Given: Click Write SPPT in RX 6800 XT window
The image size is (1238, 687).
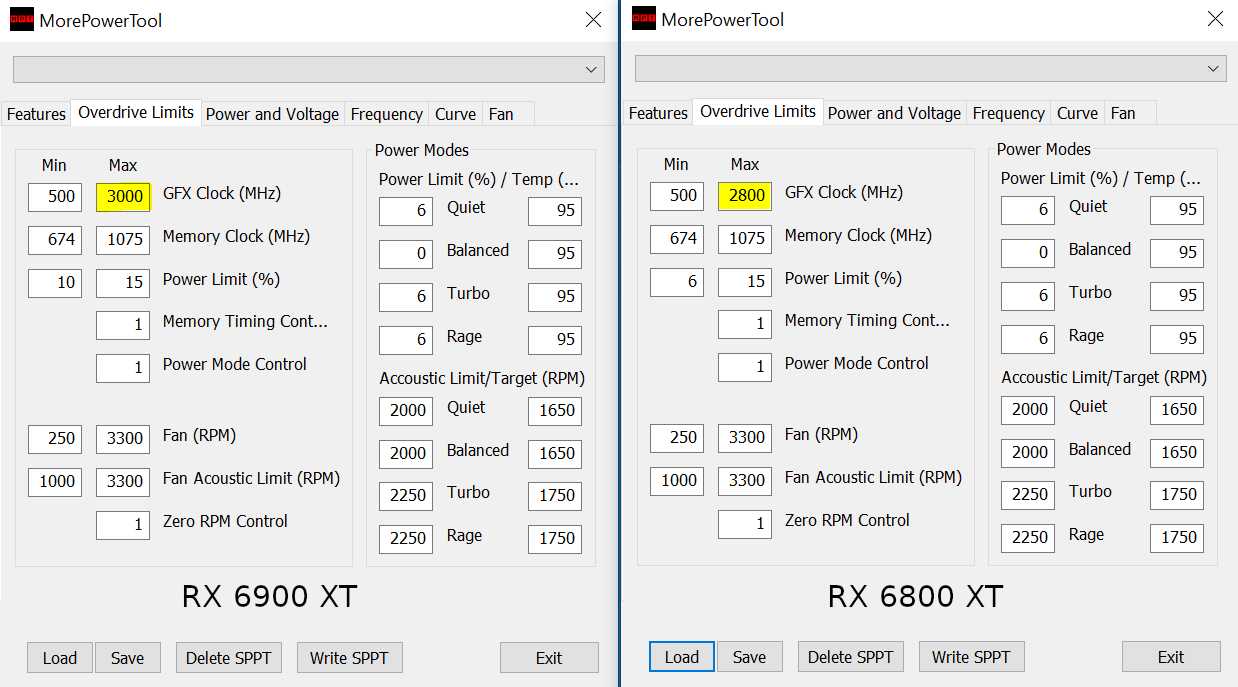Looking at the screenshot, I should [972, 657].
